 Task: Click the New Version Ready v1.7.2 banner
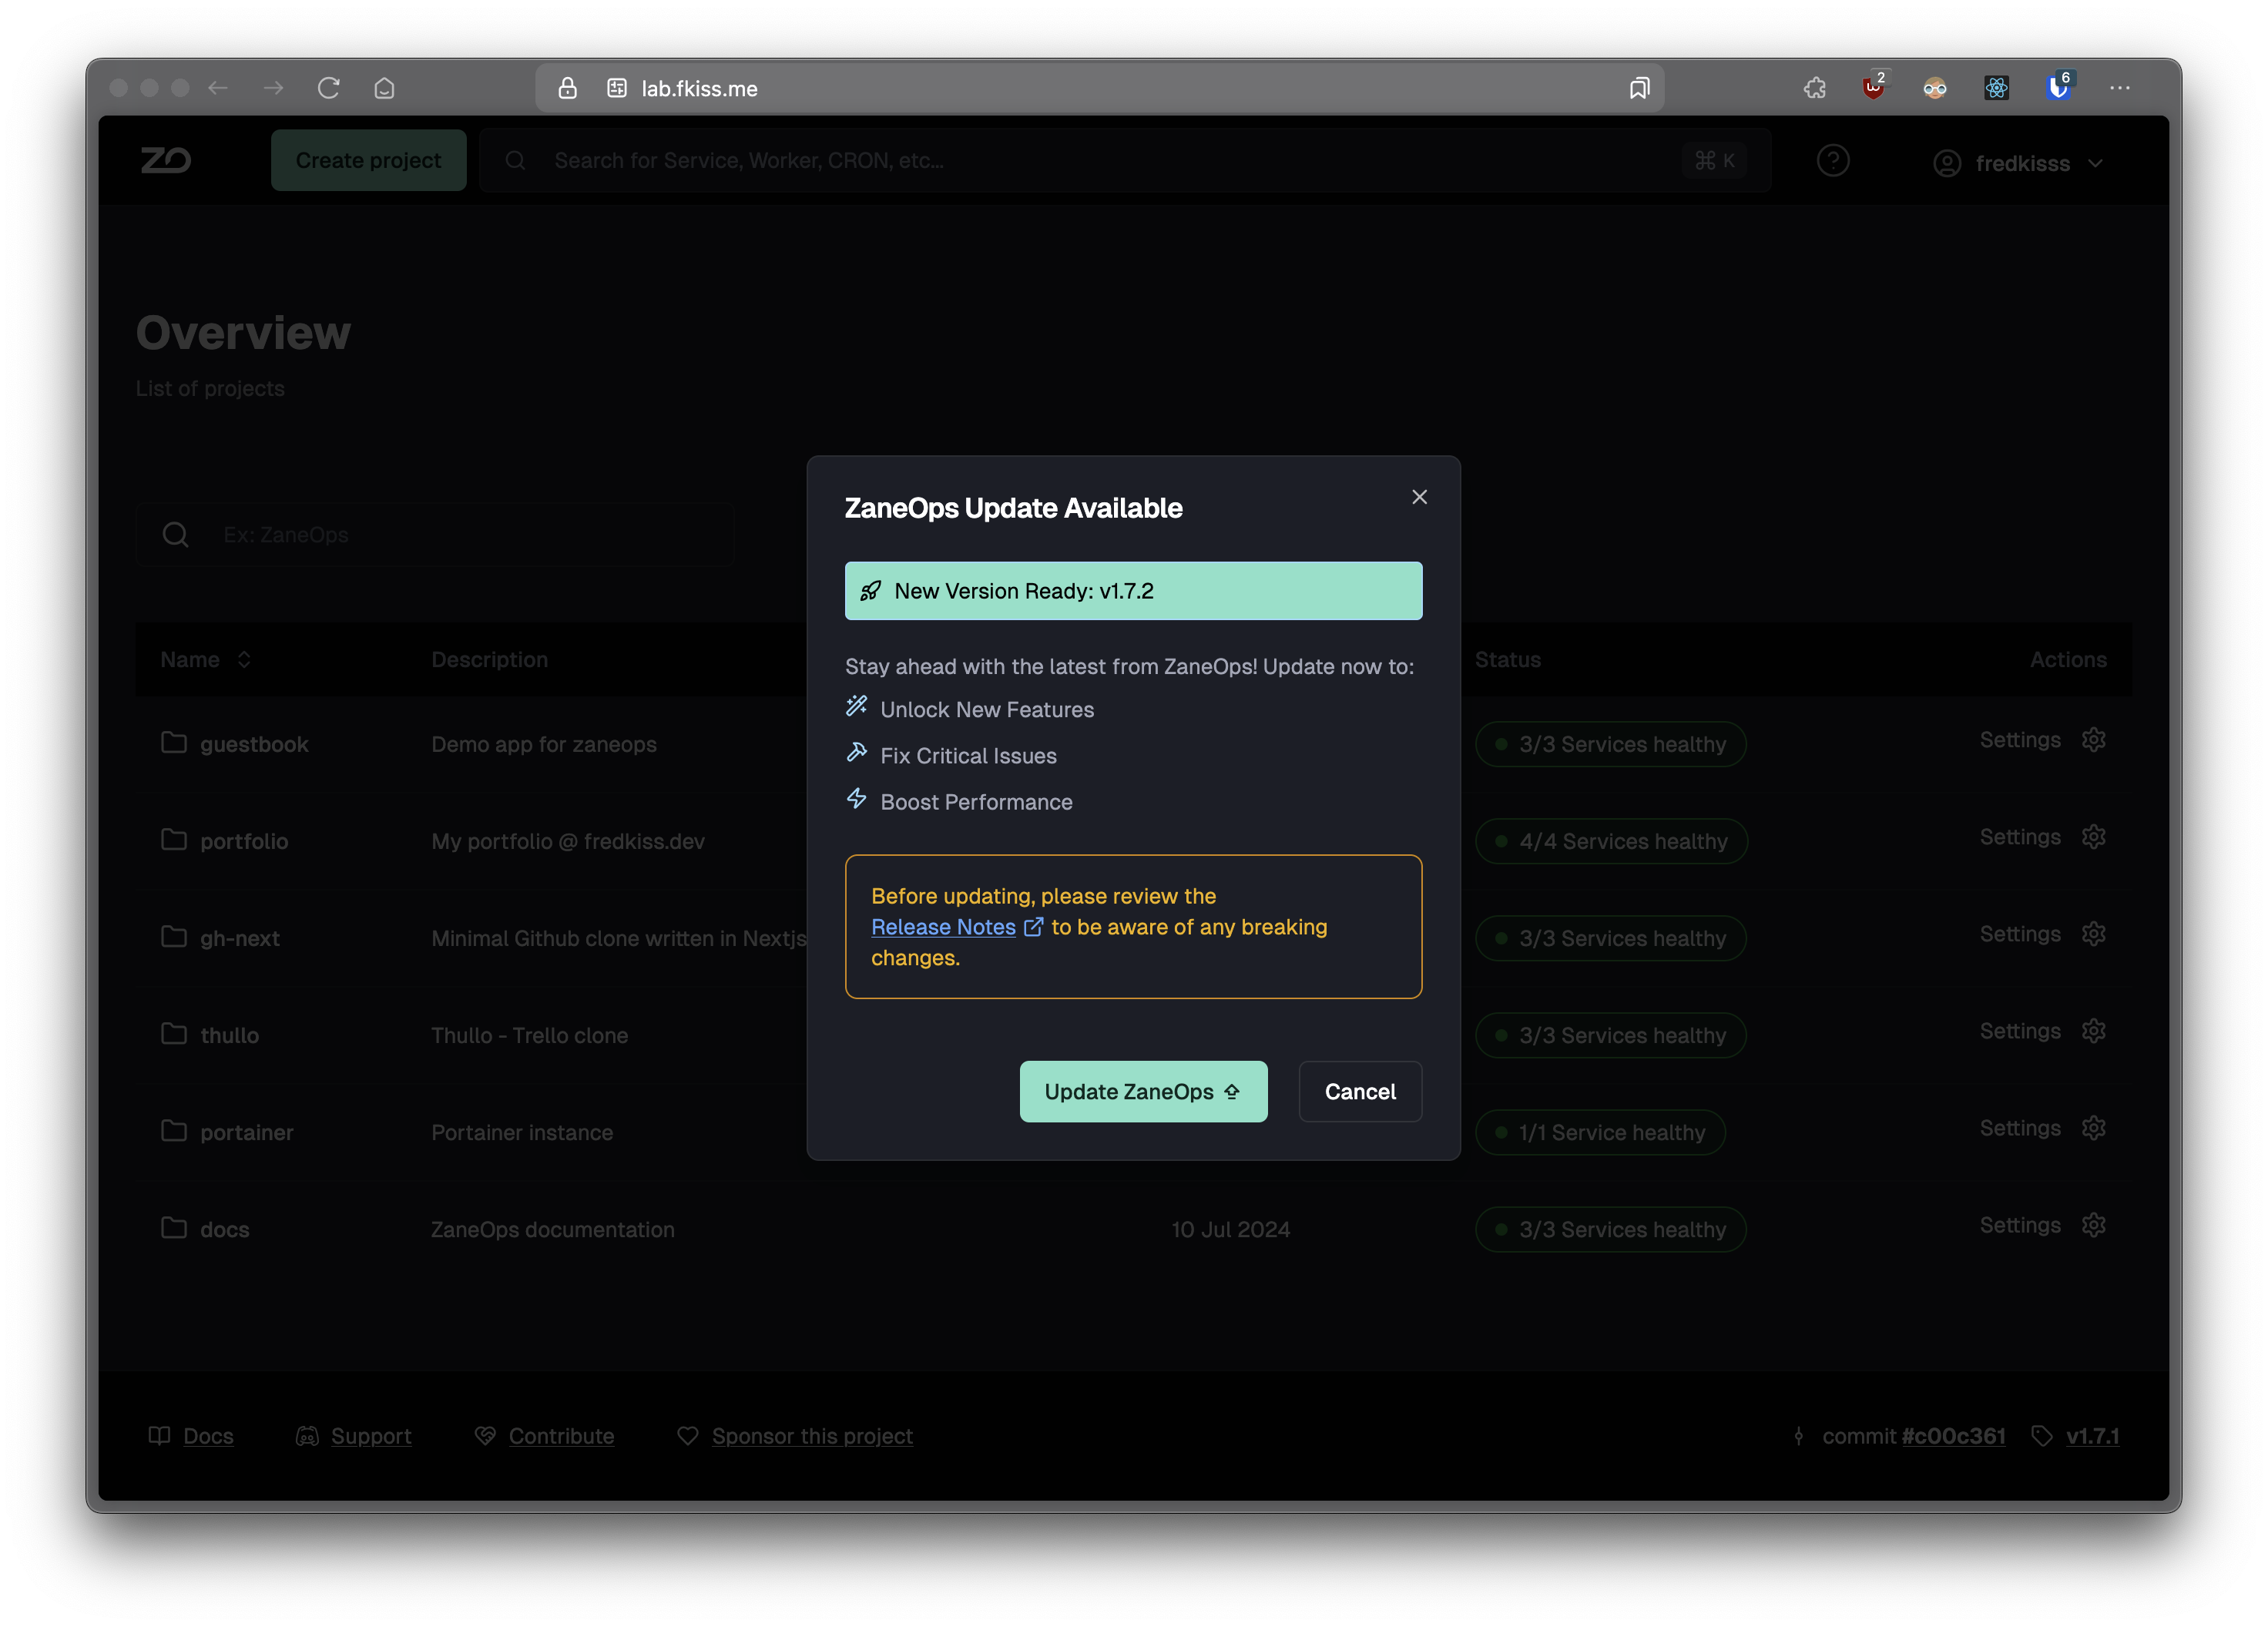[1133, 591]
